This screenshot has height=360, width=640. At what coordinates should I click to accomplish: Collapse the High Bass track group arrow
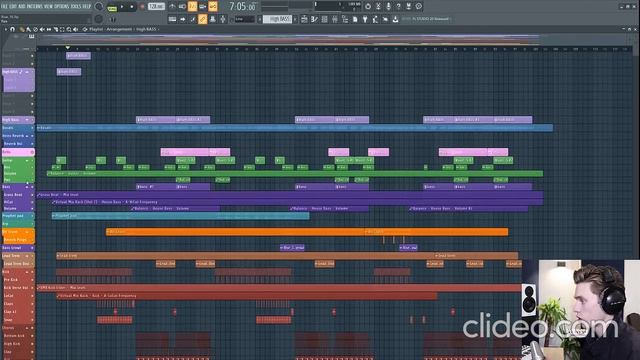pos(27,120)
